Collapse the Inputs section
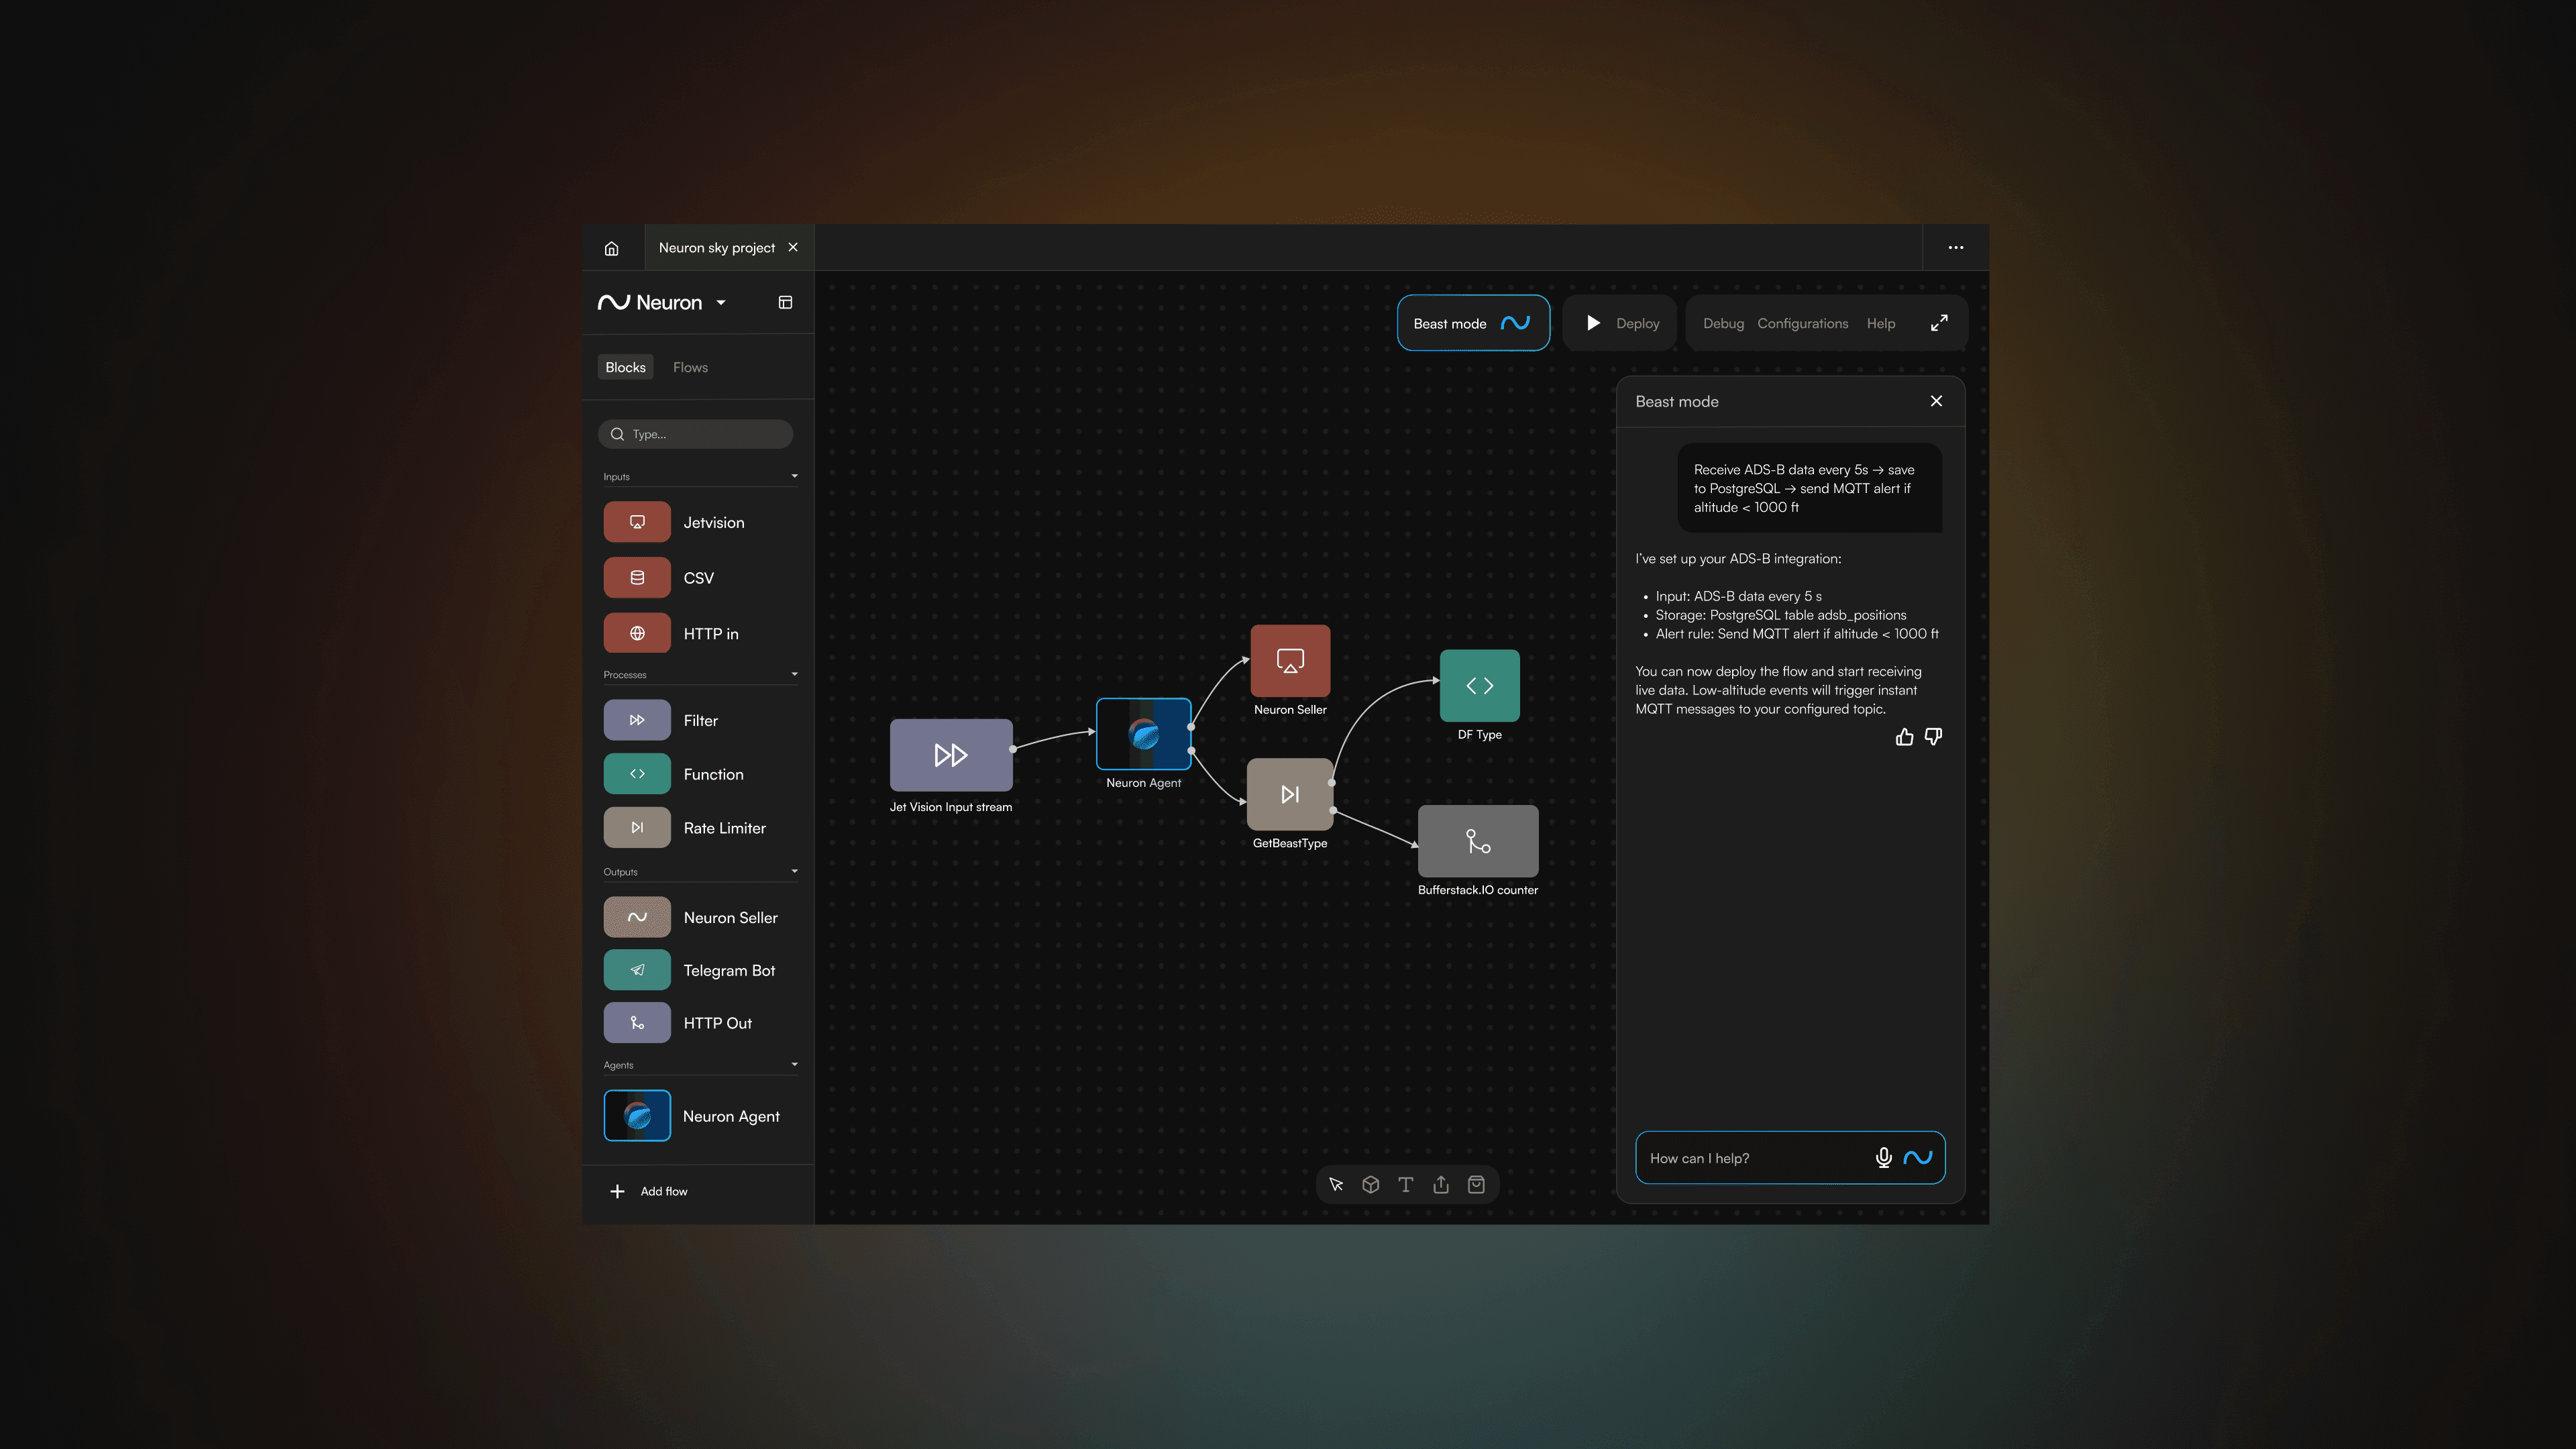The image size is (2576, 1449). click(794, 476)
